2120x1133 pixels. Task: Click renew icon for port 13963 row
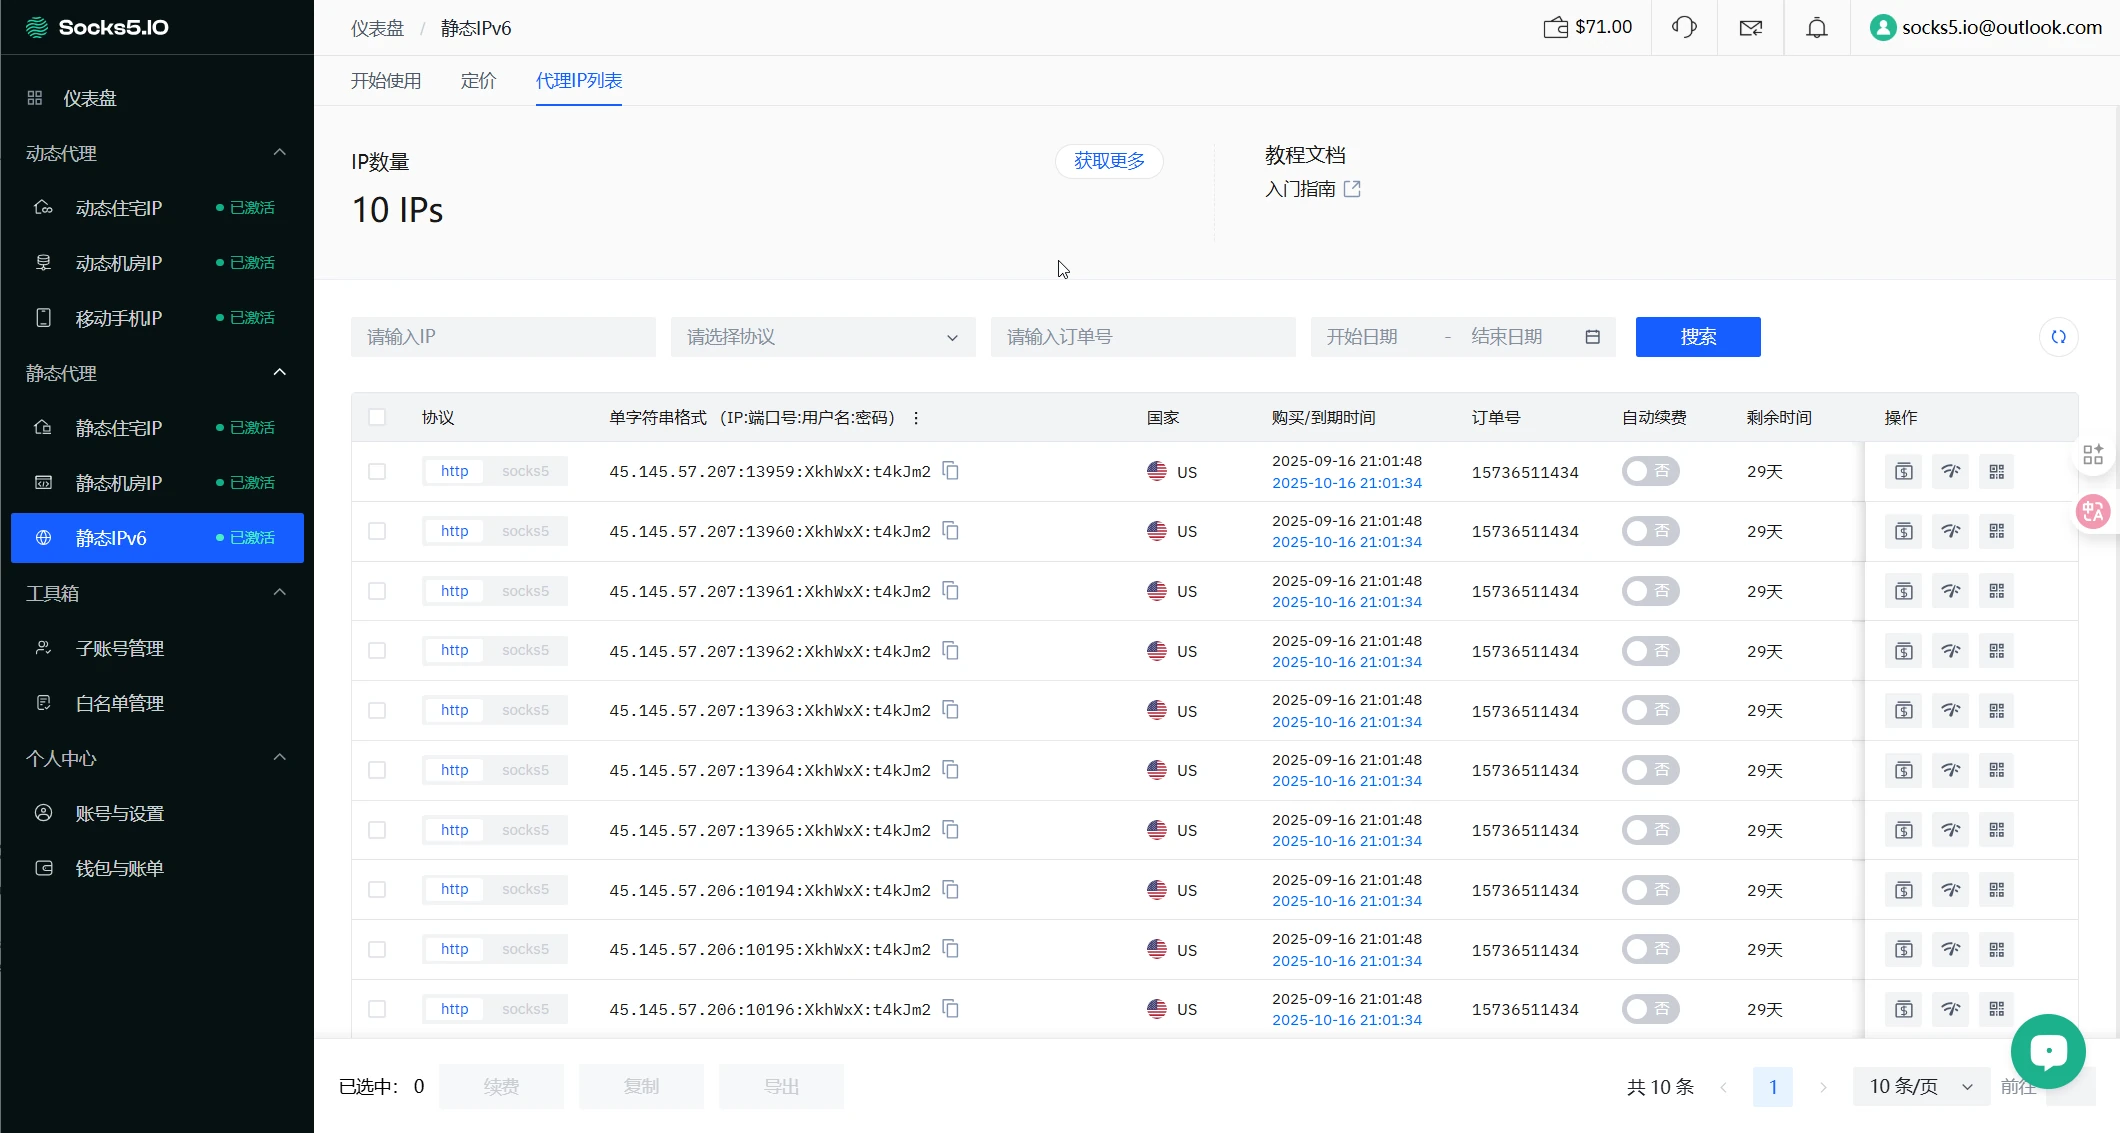tap(1904, 710)
